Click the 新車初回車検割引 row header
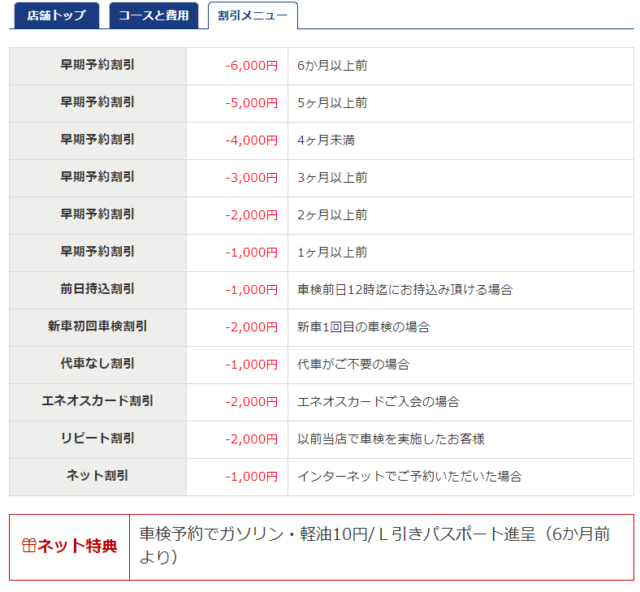This screenshot has width=640, height=592. (x=98, y=326)
